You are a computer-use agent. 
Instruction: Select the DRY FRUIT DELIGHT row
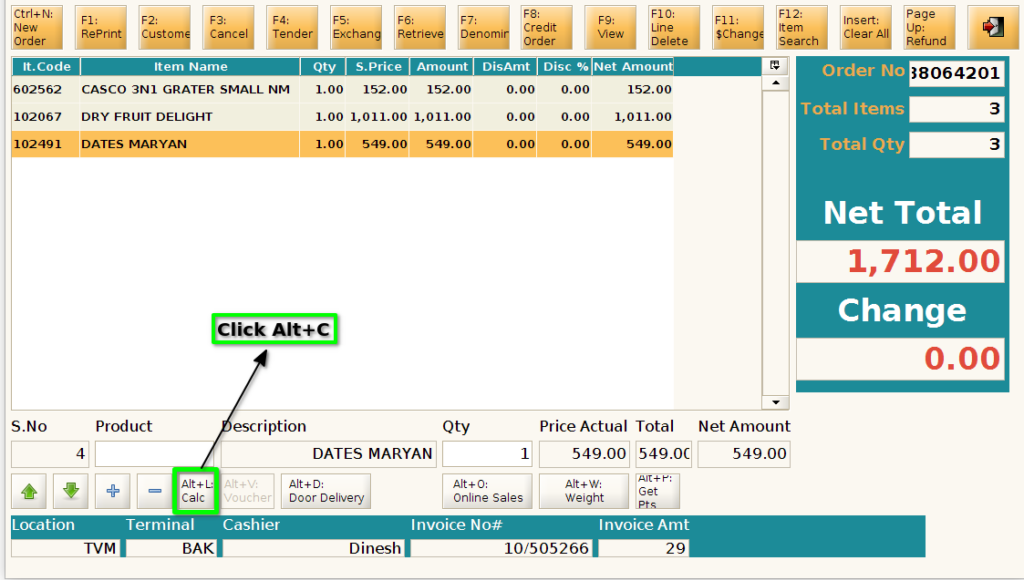342,117
